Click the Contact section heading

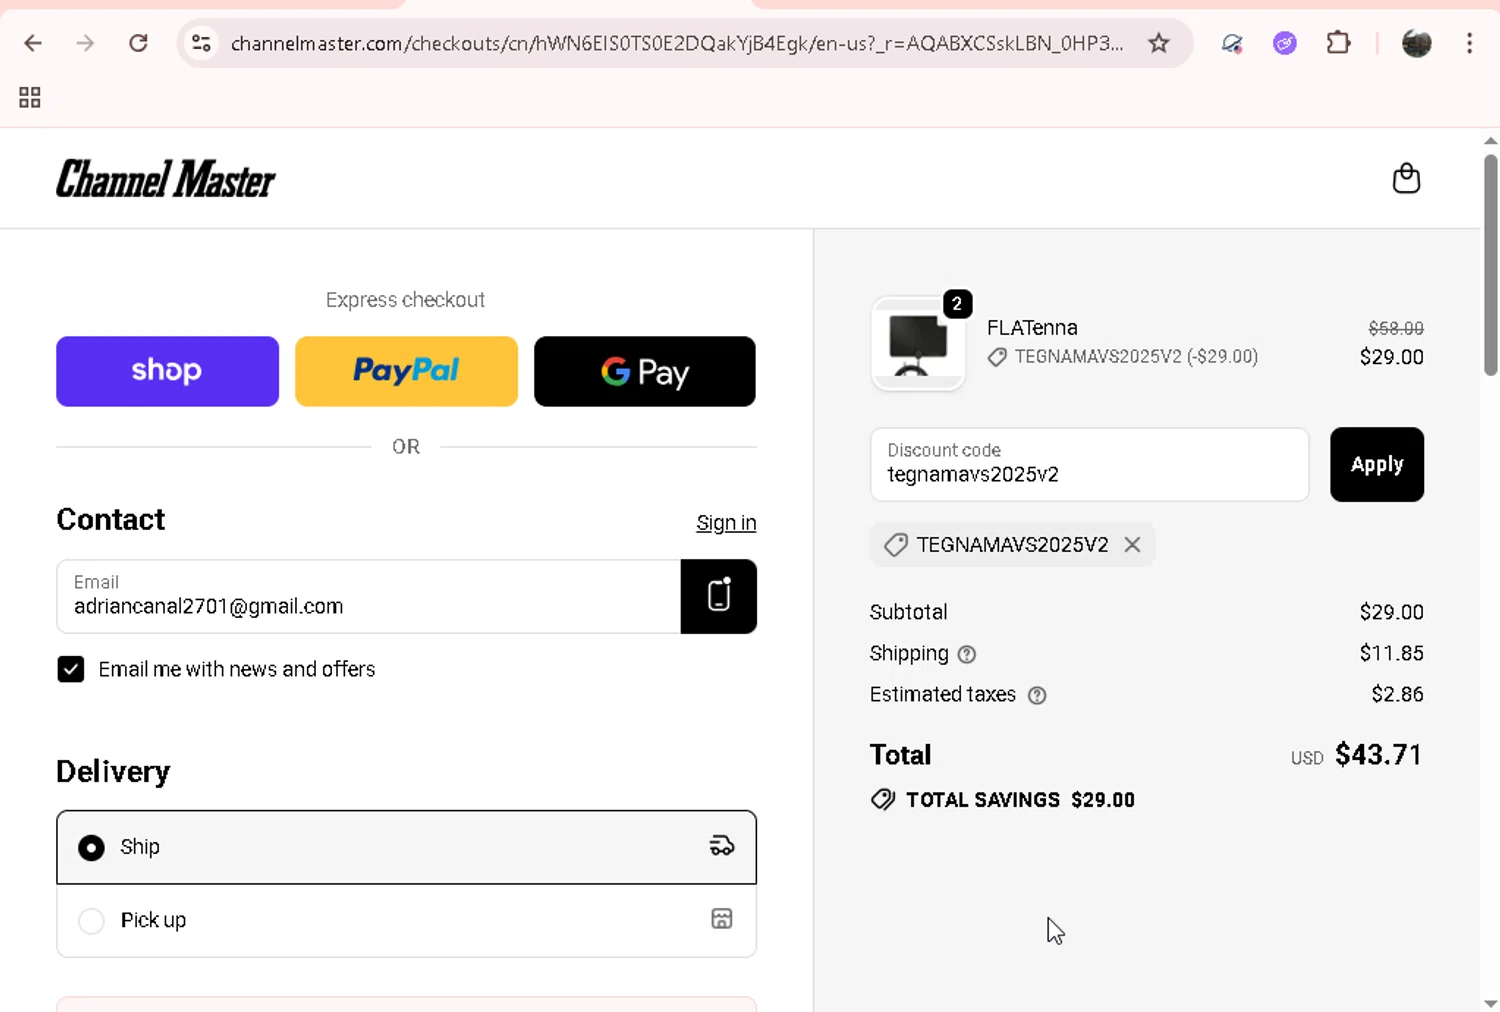[111, 520]
